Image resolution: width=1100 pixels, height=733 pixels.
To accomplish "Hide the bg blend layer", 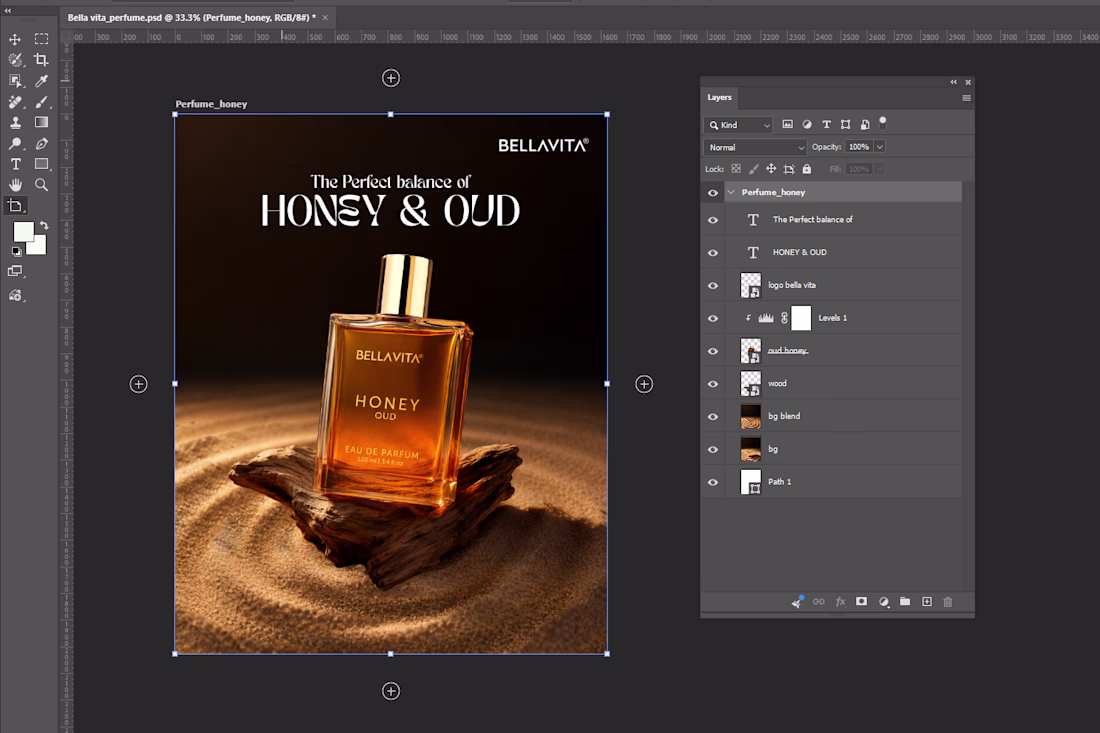I will [713, 417].
